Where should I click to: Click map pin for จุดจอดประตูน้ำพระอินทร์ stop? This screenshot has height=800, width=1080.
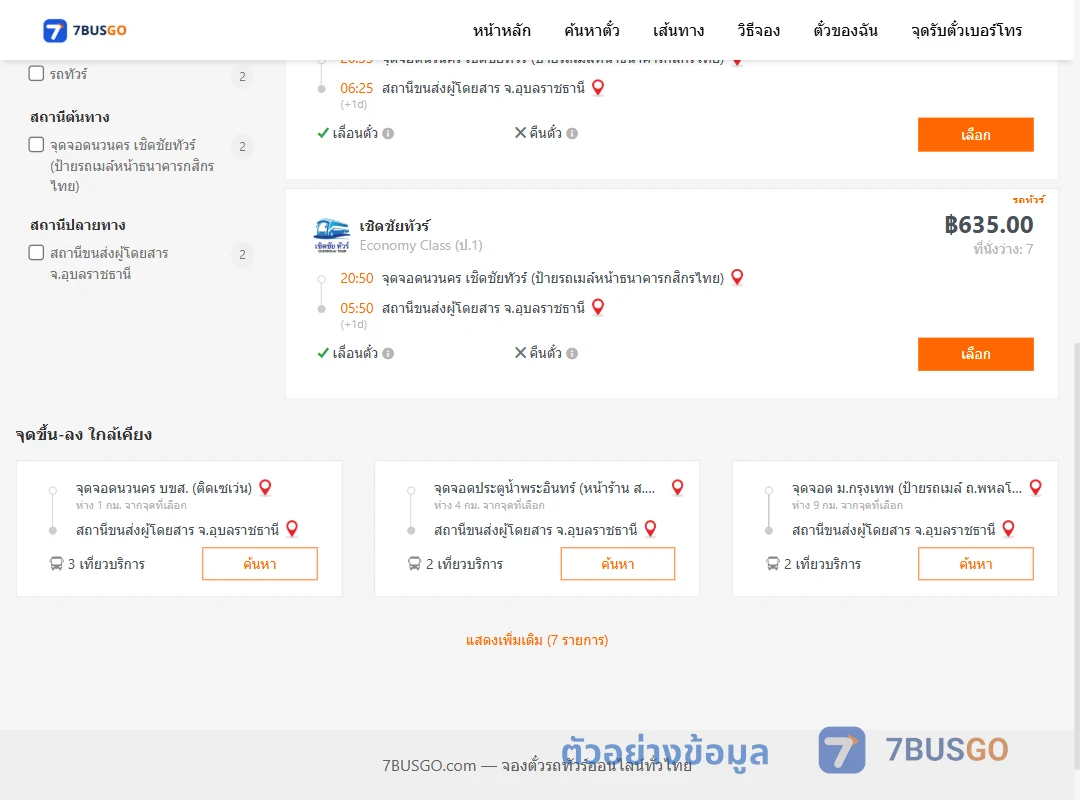[x=678, y=488]
